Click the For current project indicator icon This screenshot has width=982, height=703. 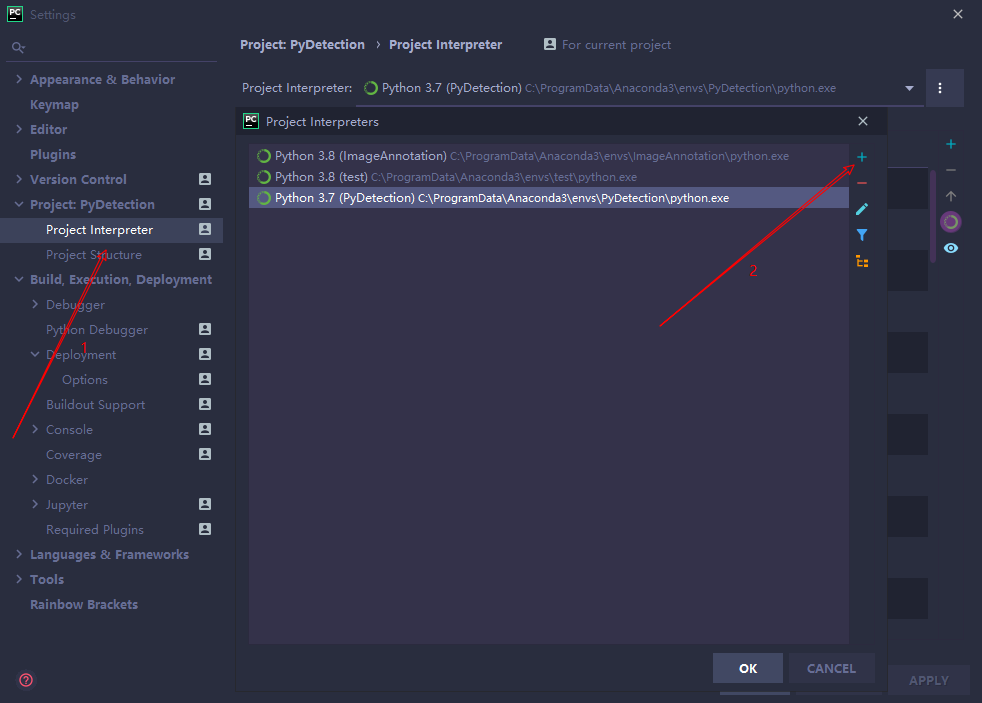point(550,44)
